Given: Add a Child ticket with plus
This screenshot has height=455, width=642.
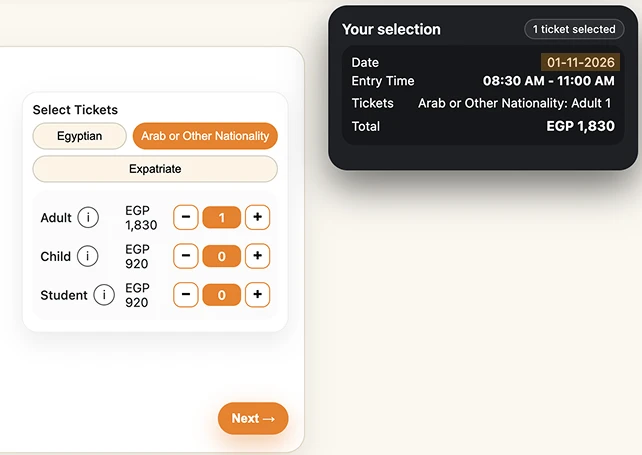Looking at the screenshot, I should click(258, 256).
